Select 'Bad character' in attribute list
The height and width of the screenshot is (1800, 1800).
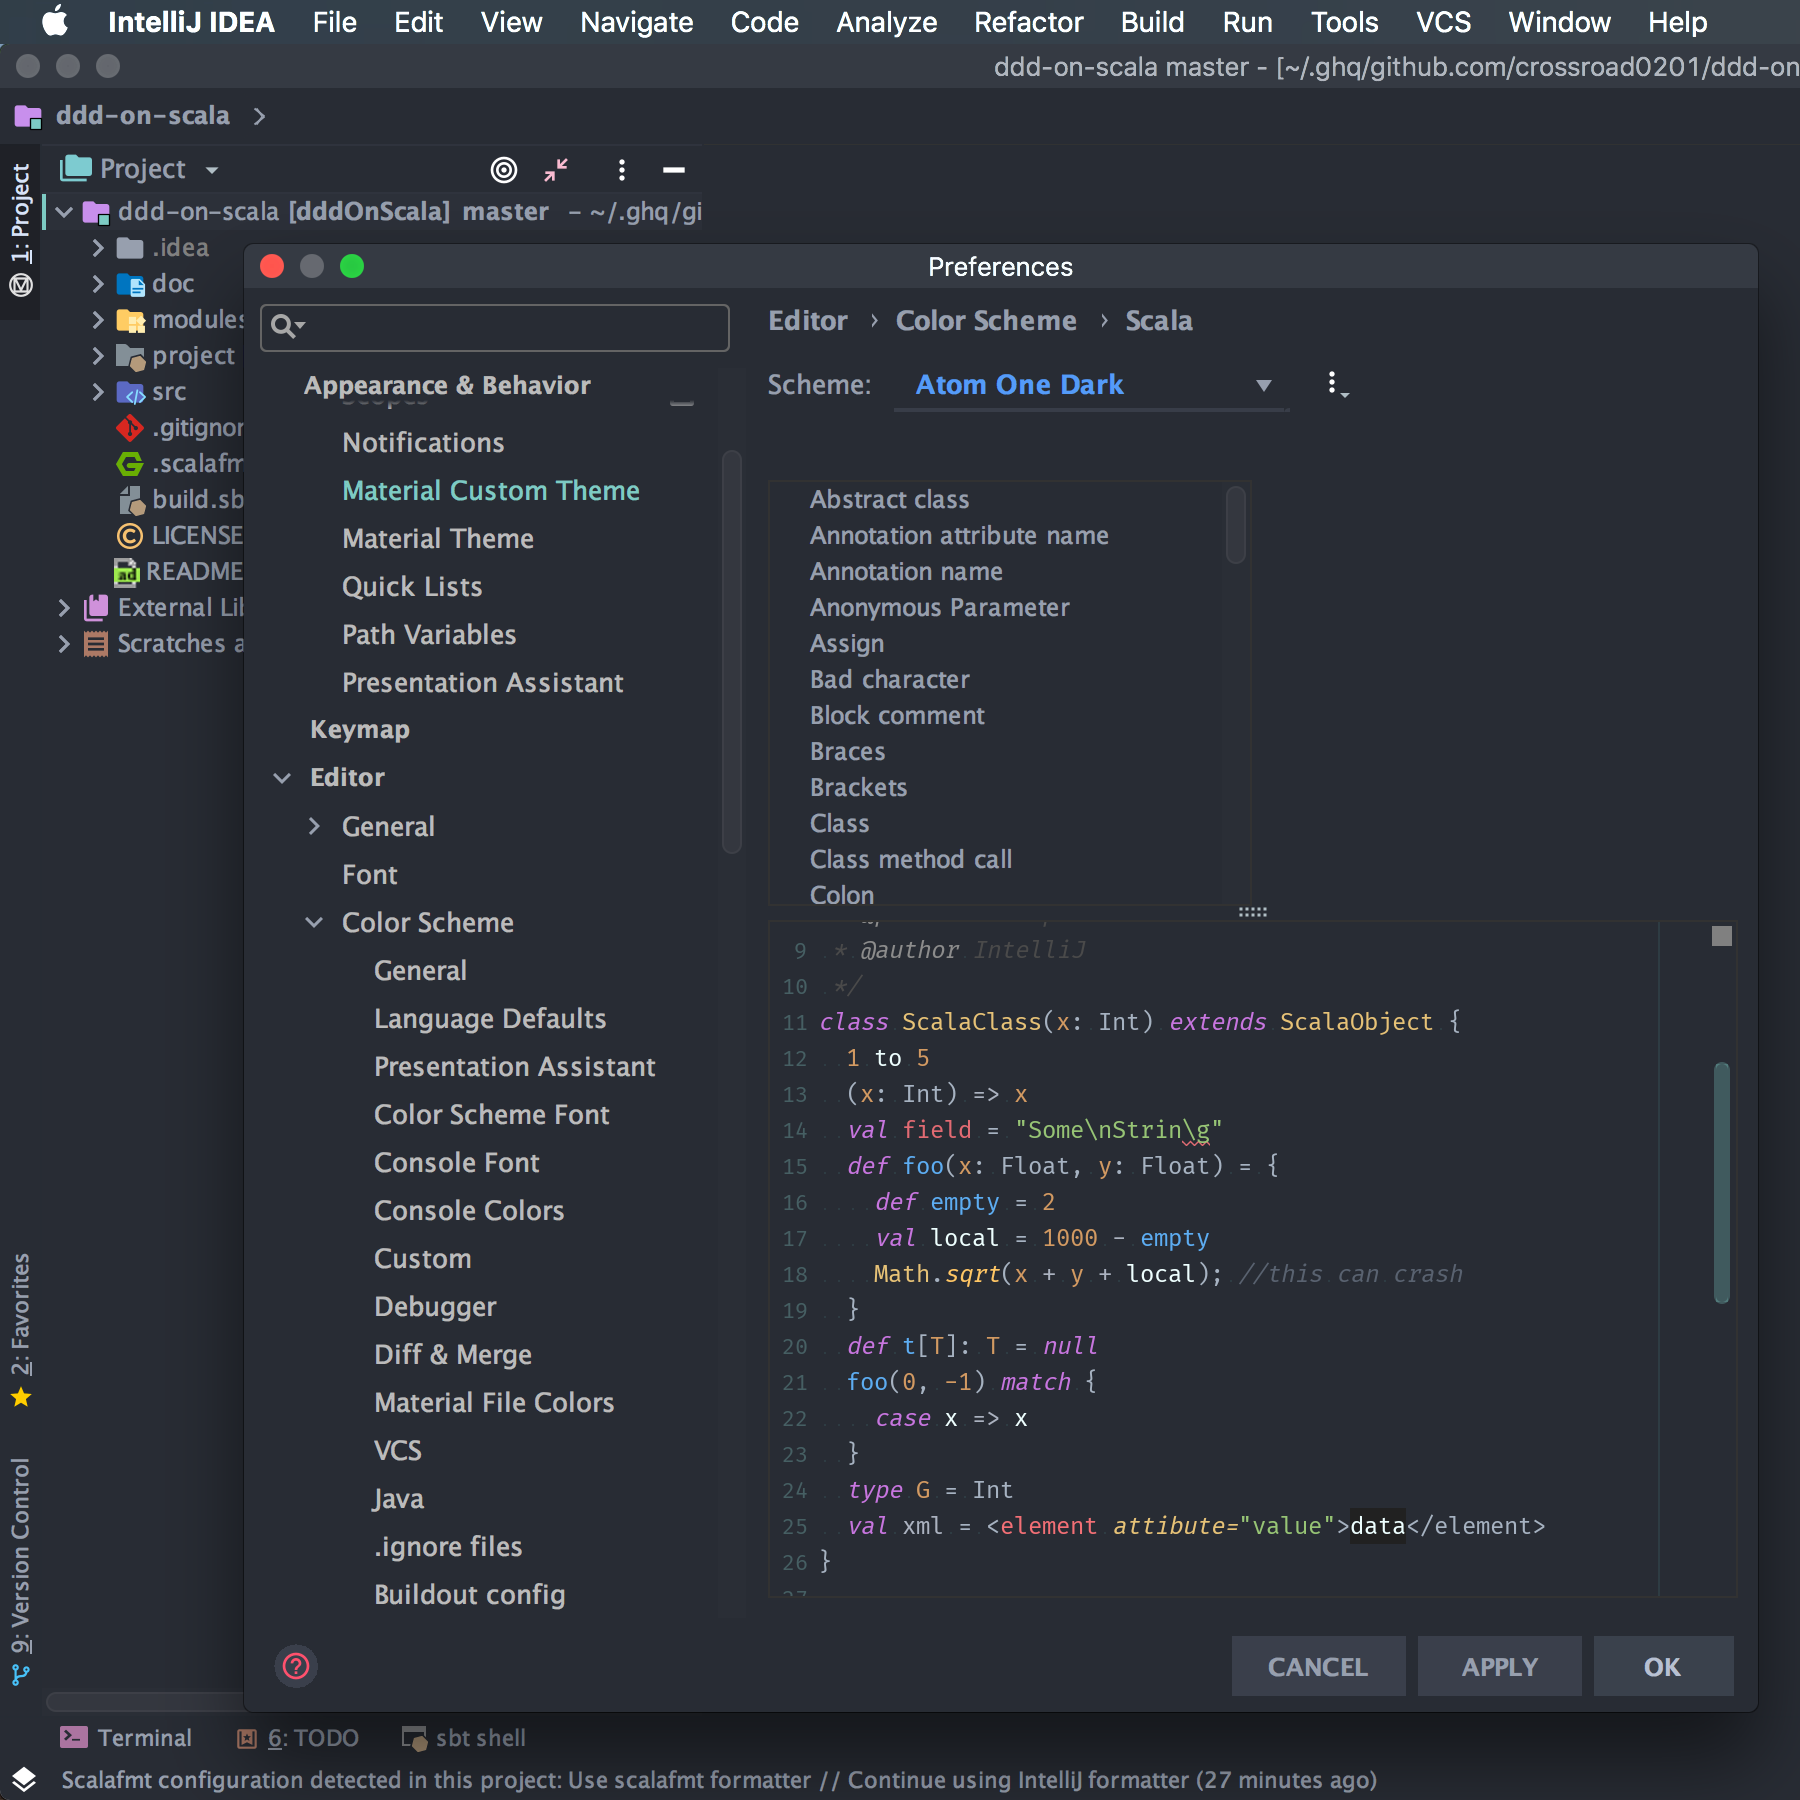coord(890,679)
